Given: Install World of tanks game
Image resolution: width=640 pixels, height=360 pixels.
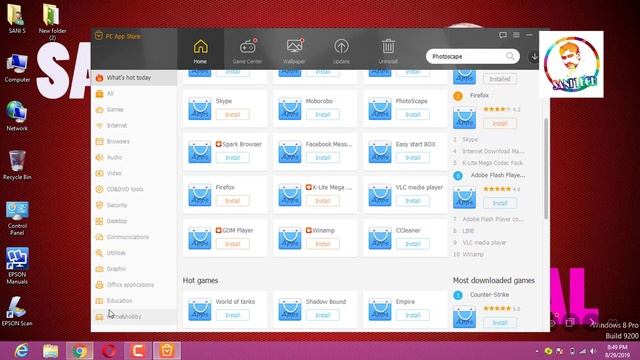Looking at the screenshot, I should pyautogui.click(x=233, y=315).
